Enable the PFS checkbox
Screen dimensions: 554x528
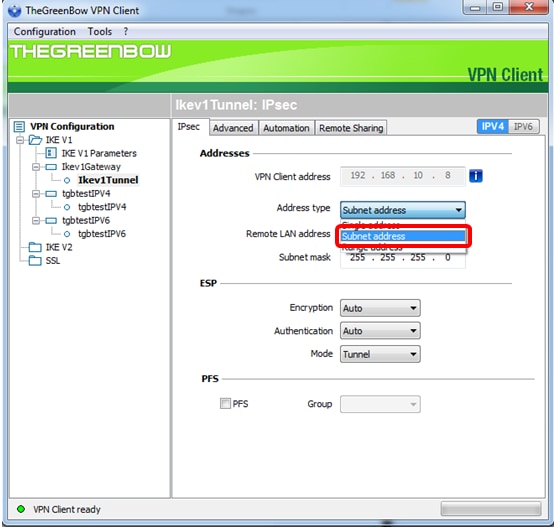[x=225, y=403]
